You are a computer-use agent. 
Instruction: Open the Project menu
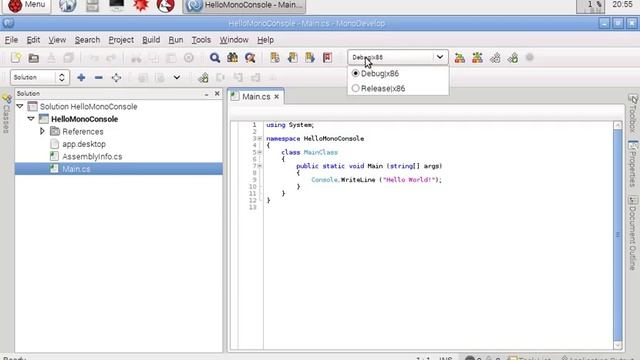(x=121, y=40)
